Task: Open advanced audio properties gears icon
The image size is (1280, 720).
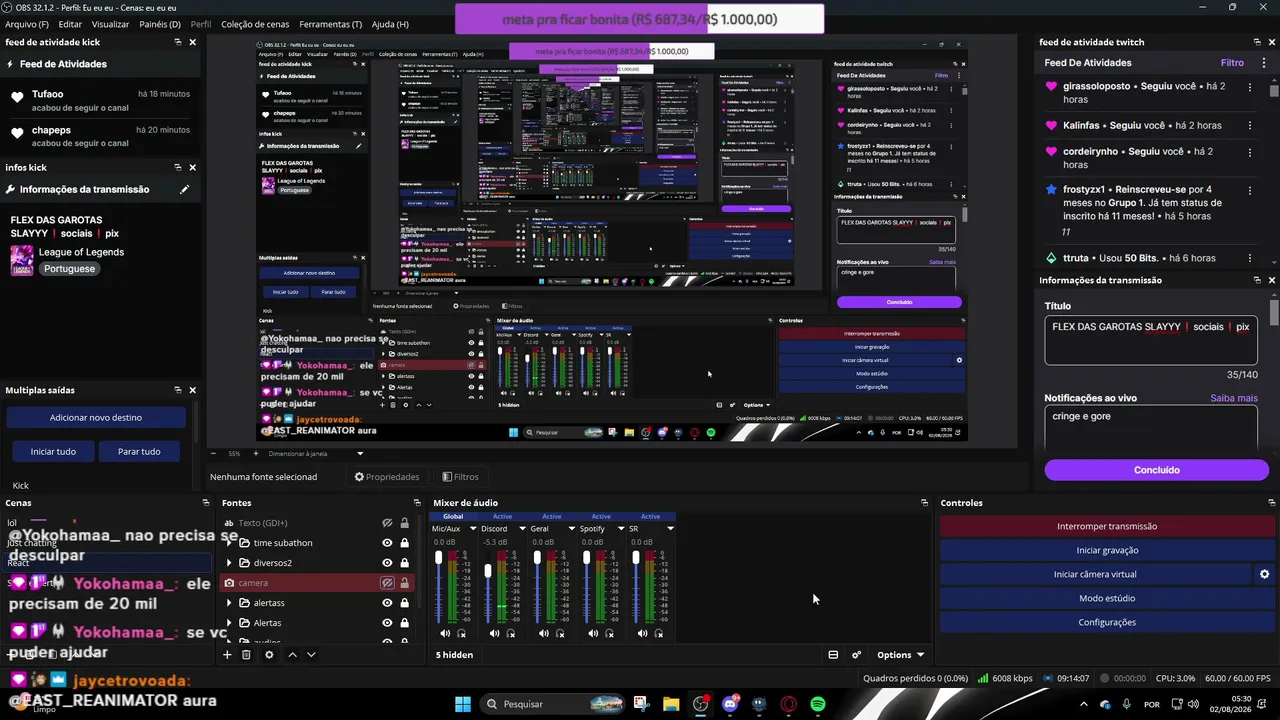Action: click(856, 655)
